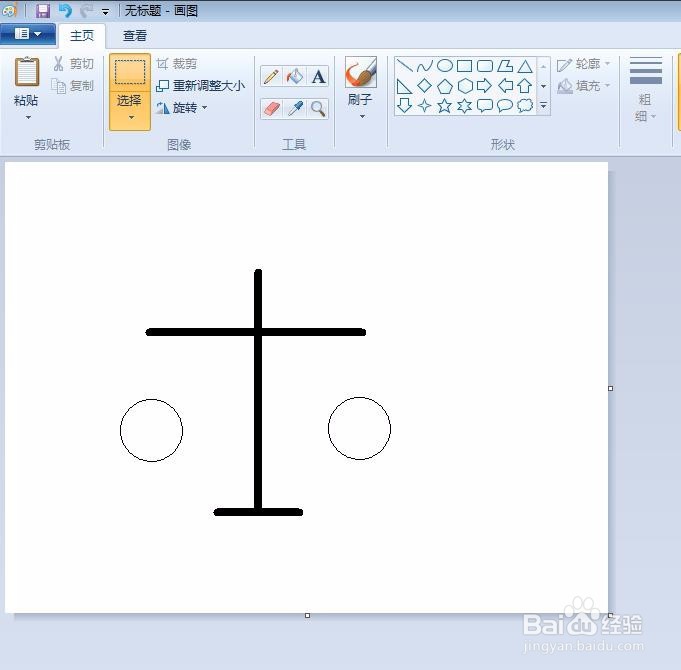This screenshot has width=681, height=670.
Task: Choose the Right arrow shape
Action: [484, 86]
